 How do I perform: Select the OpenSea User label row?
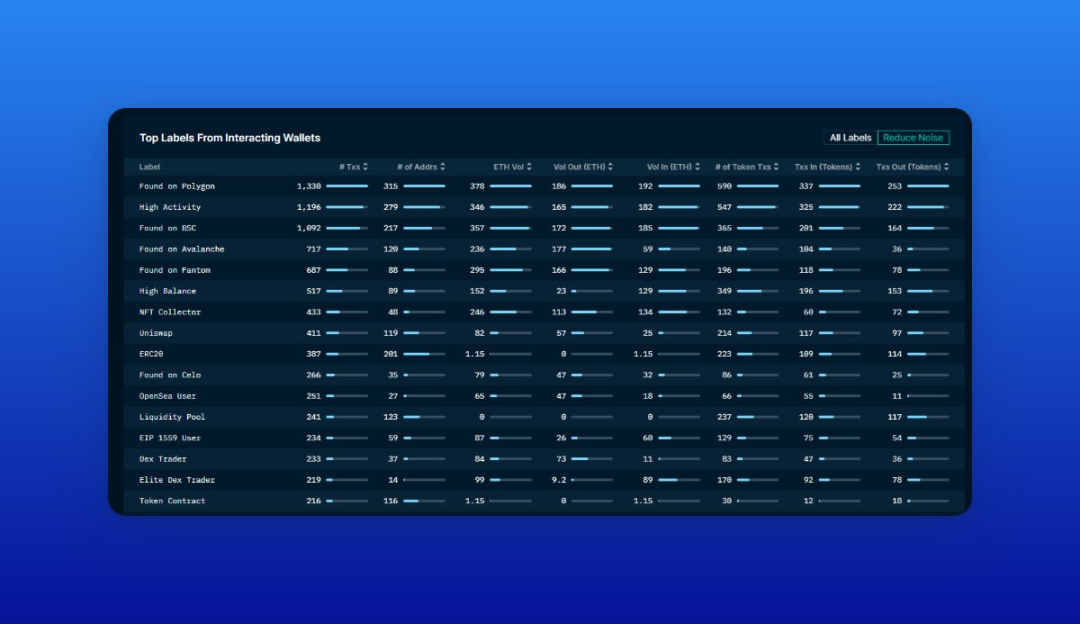pyautogui.click(x=544, y=396)
